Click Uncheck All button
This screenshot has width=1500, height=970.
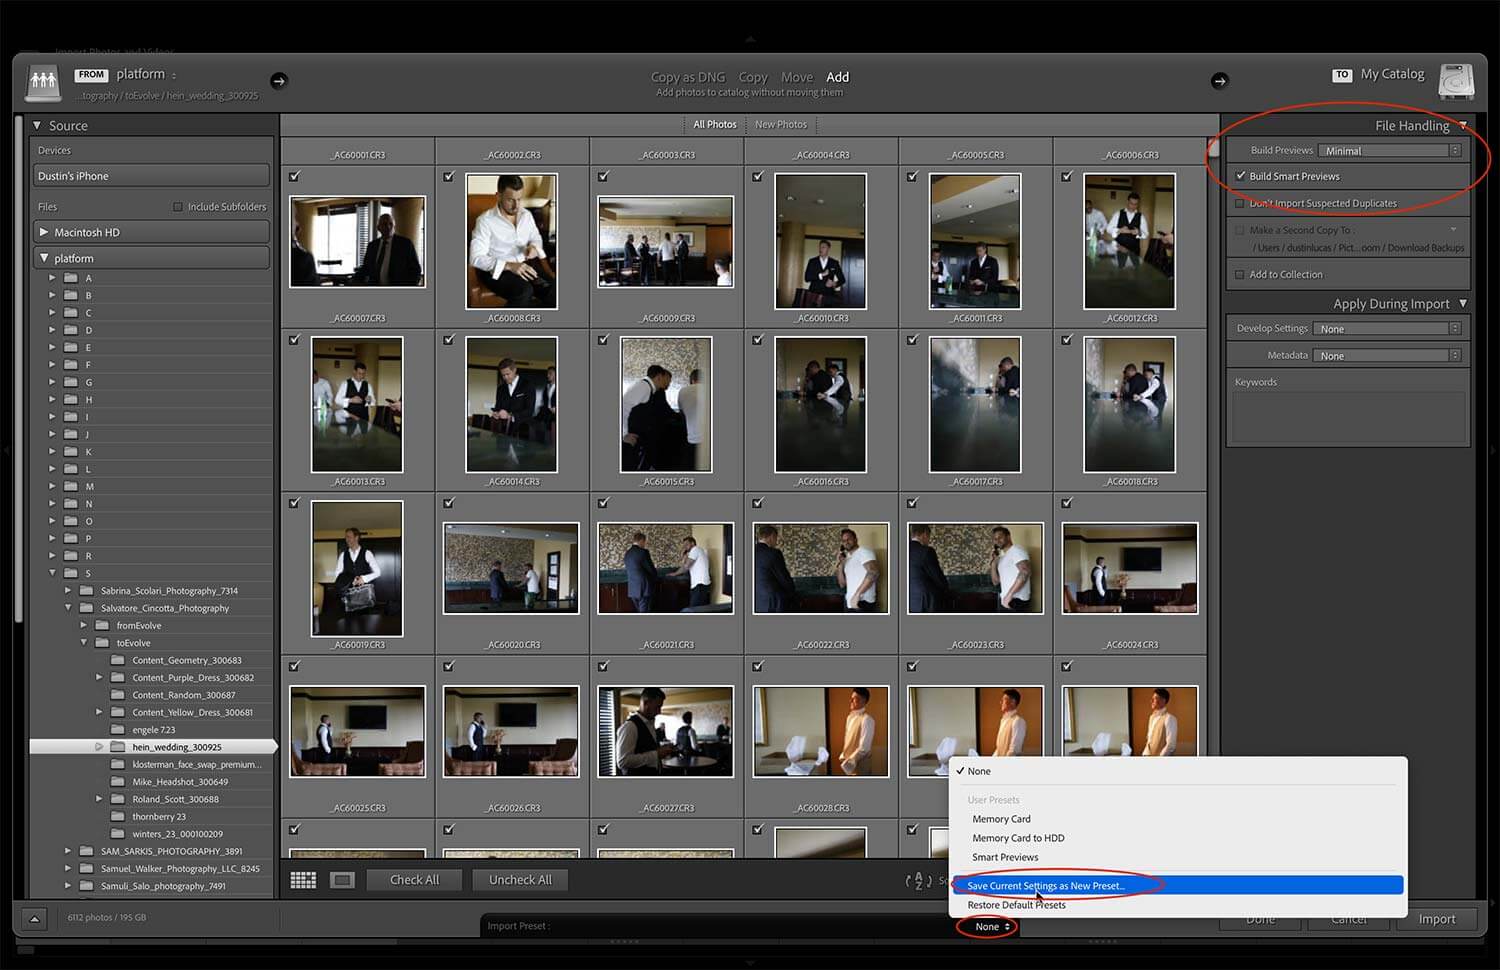pyautogui.click(x=520, y=880)
